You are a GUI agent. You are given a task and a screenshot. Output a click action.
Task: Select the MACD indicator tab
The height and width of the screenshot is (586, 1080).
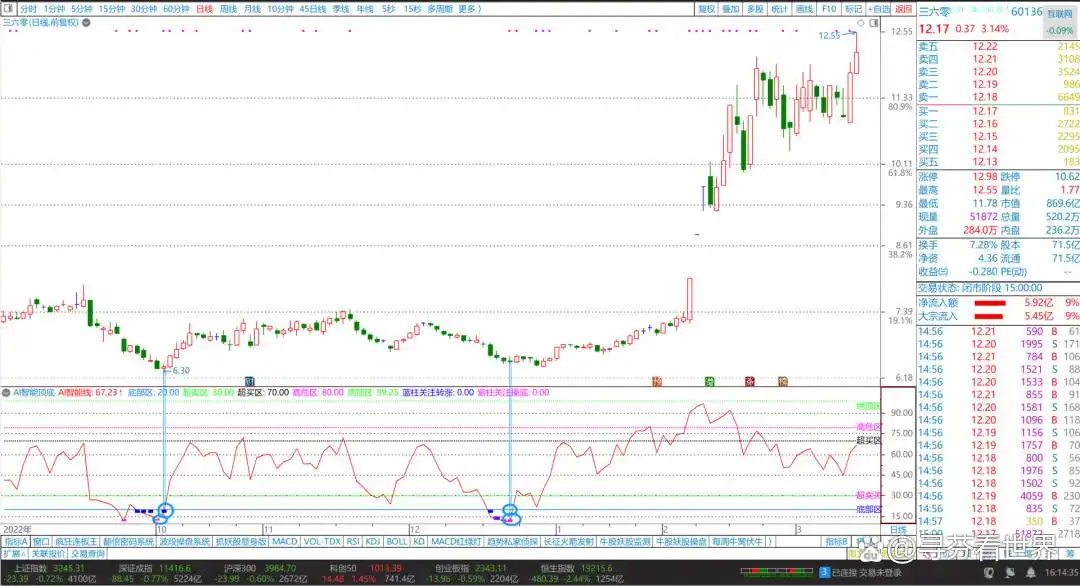pyautogui.click(x=285, y=541)
